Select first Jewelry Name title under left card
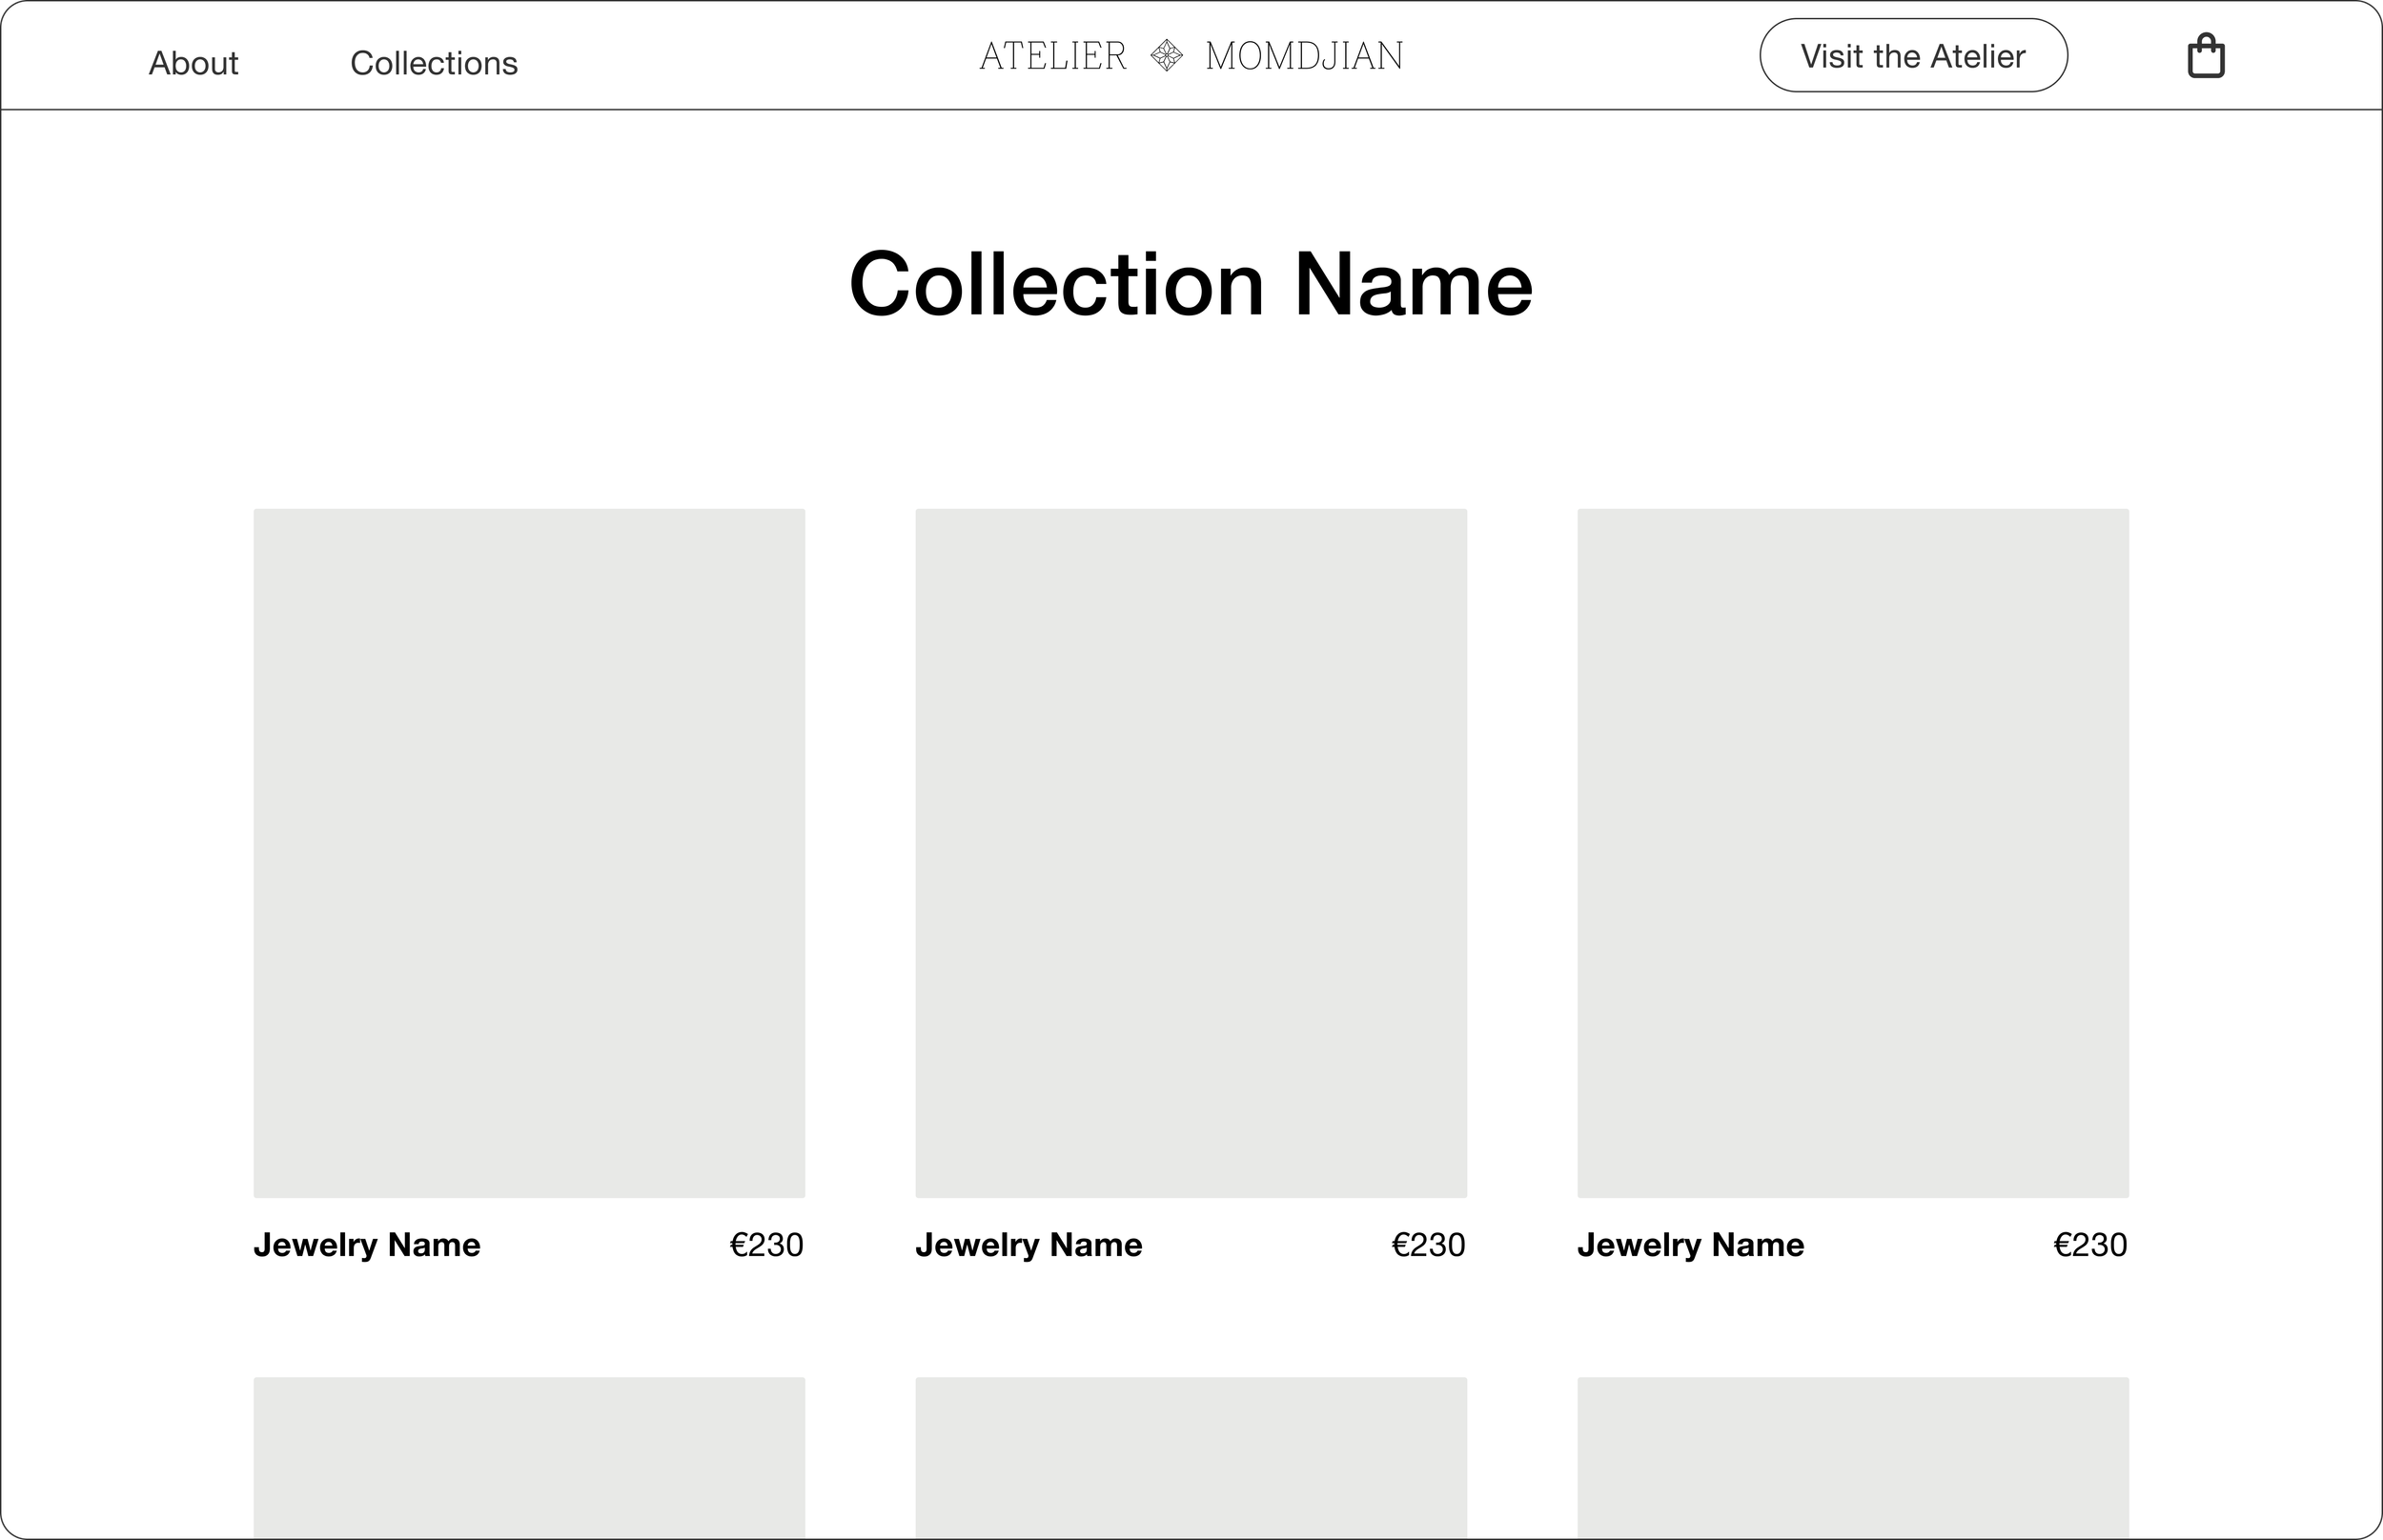Image resolution: width=2383 pixels, height=1540 pixels. click(367, 1245)
